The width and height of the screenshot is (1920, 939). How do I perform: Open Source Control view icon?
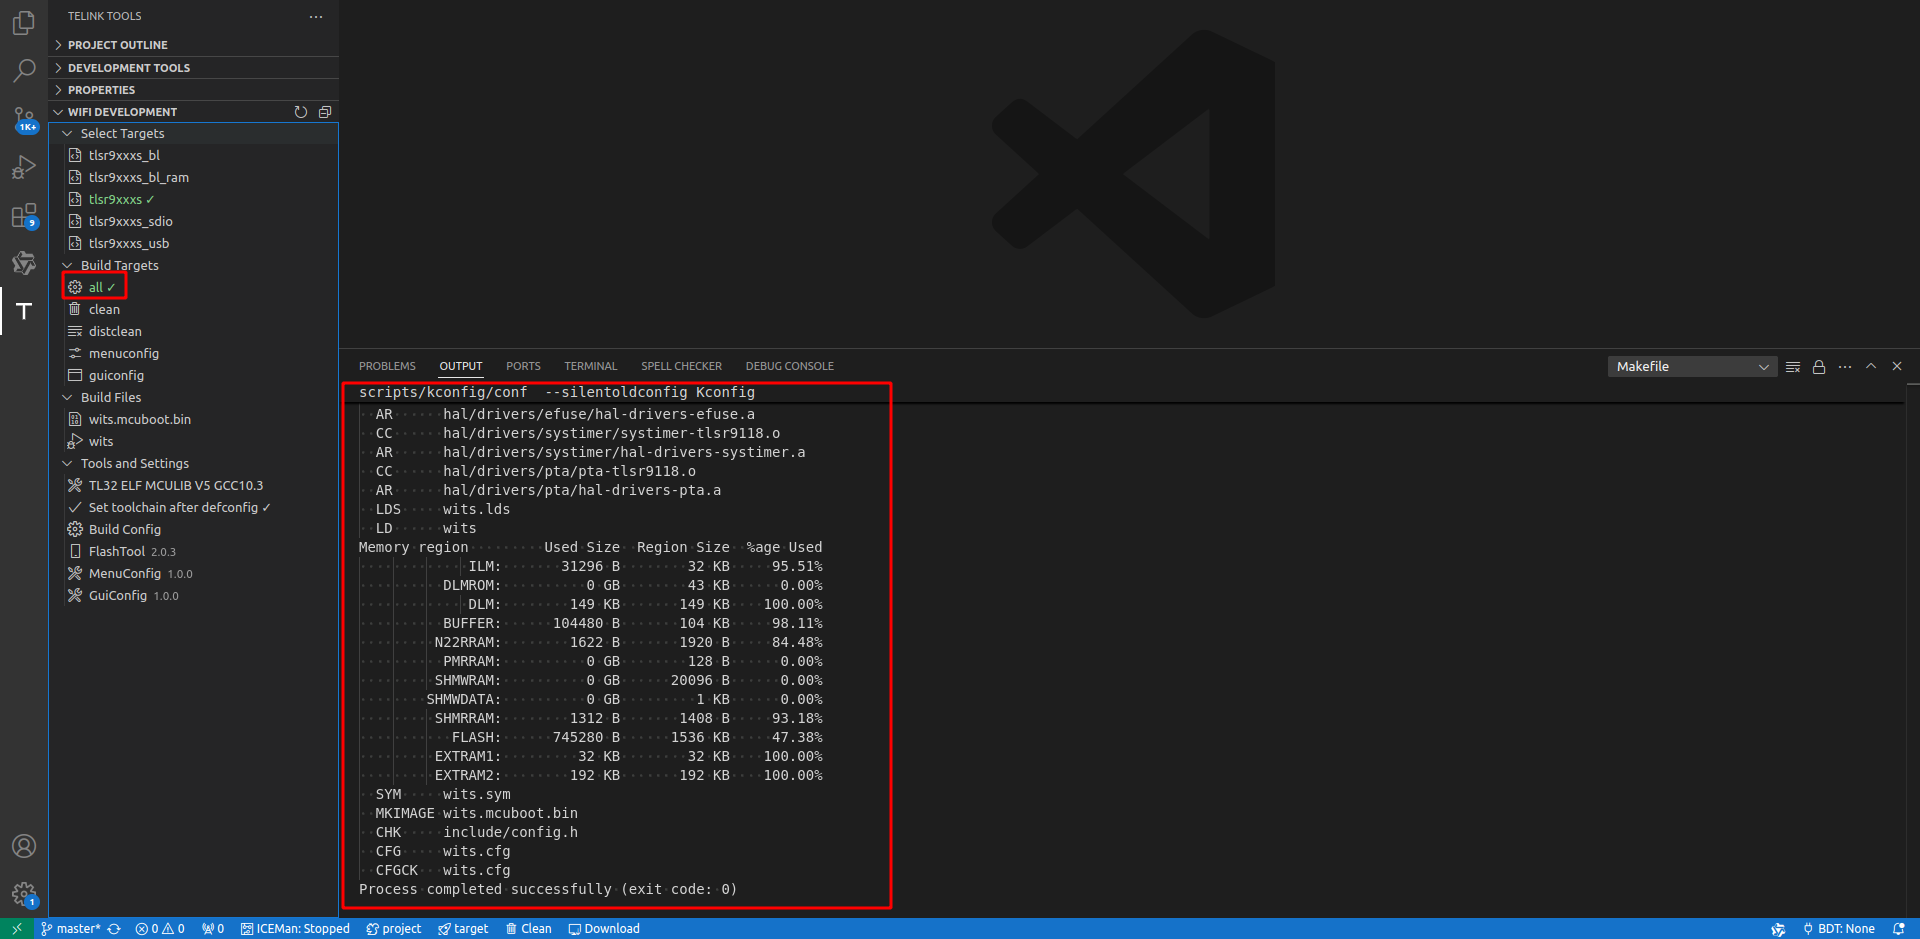click(24, 119)
